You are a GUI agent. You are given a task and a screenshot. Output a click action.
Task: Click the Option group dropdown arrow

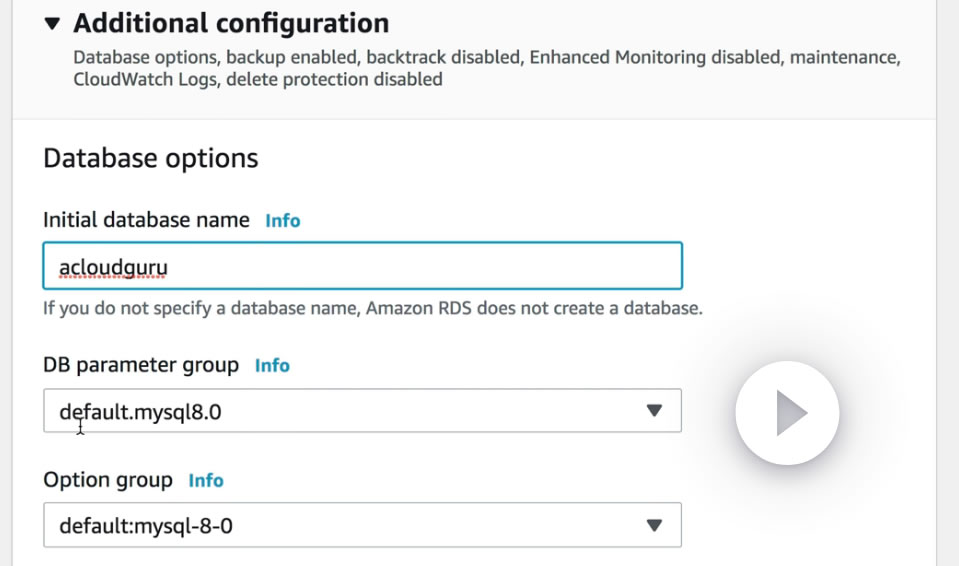(654, 525)
